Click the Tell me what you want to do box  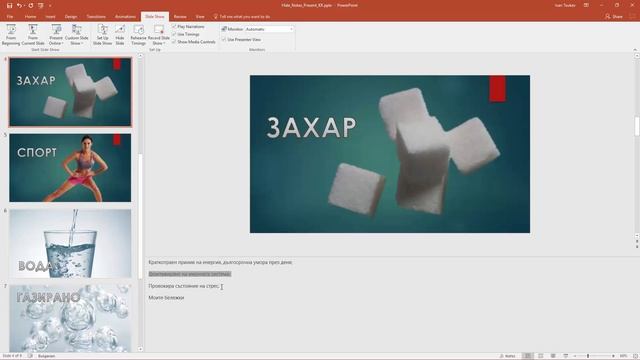pos(242,17)
